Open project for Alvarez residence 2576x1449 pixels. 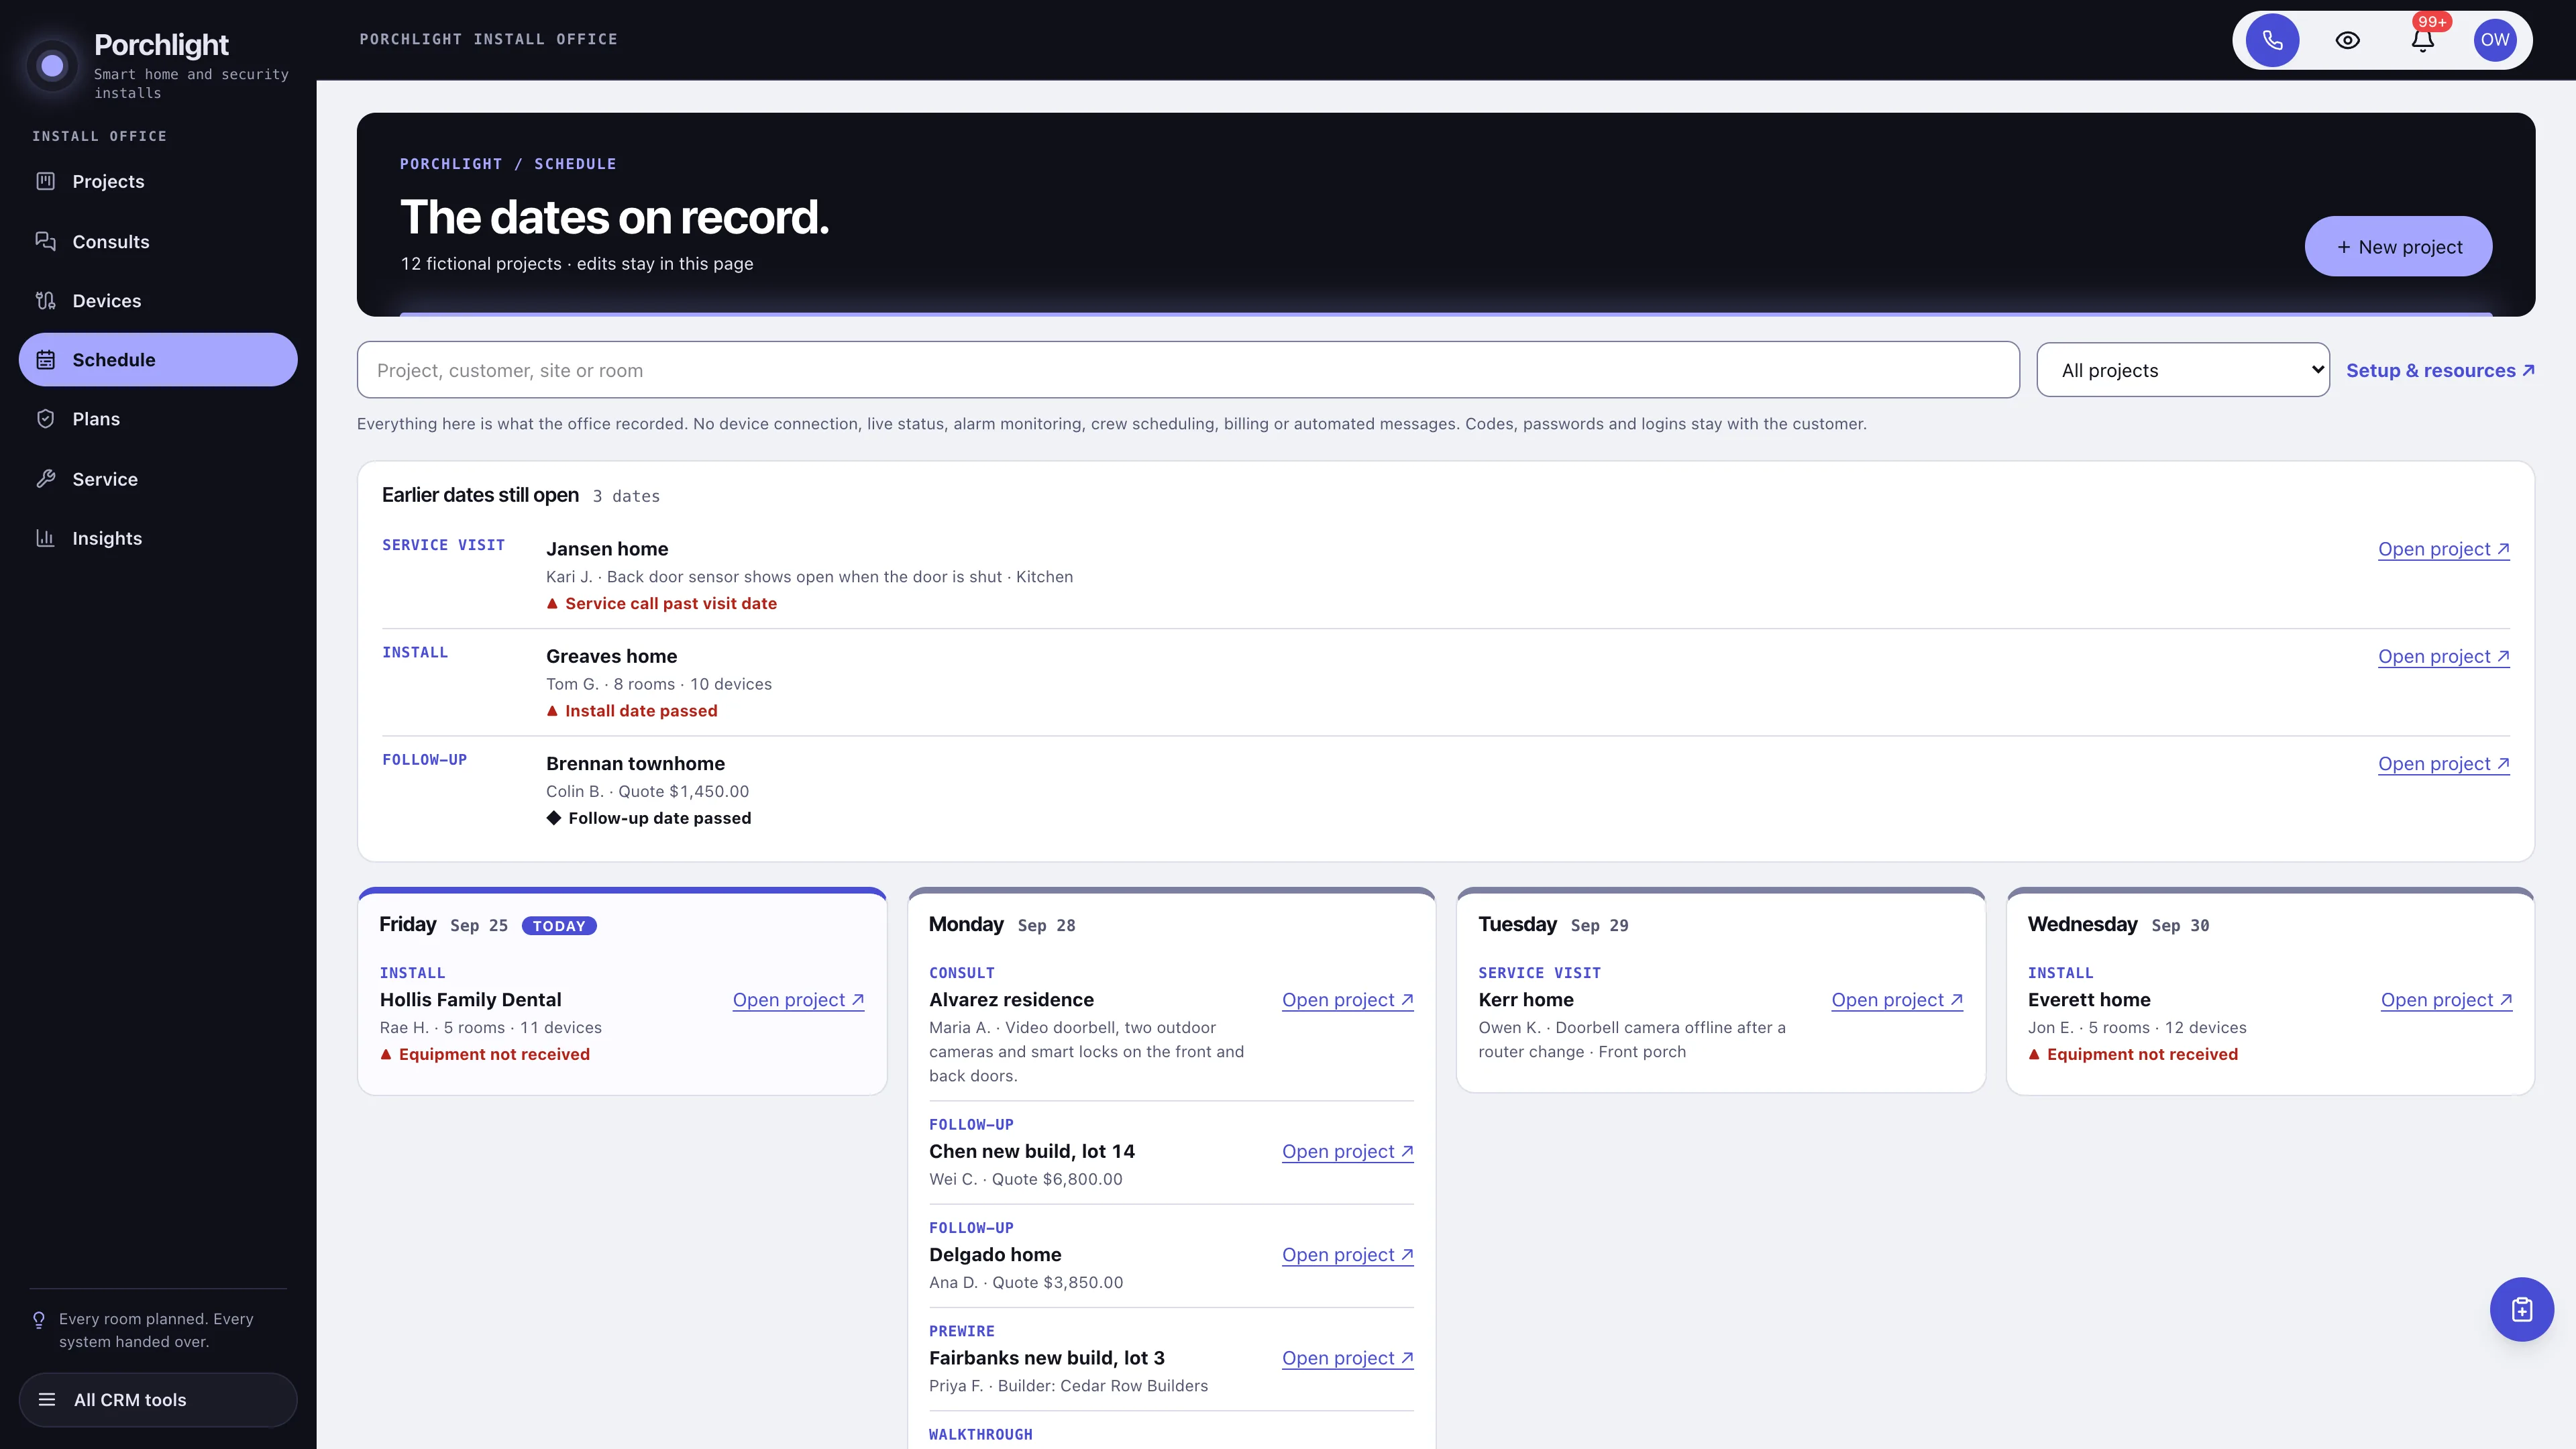click(x=1348, y=1000)
